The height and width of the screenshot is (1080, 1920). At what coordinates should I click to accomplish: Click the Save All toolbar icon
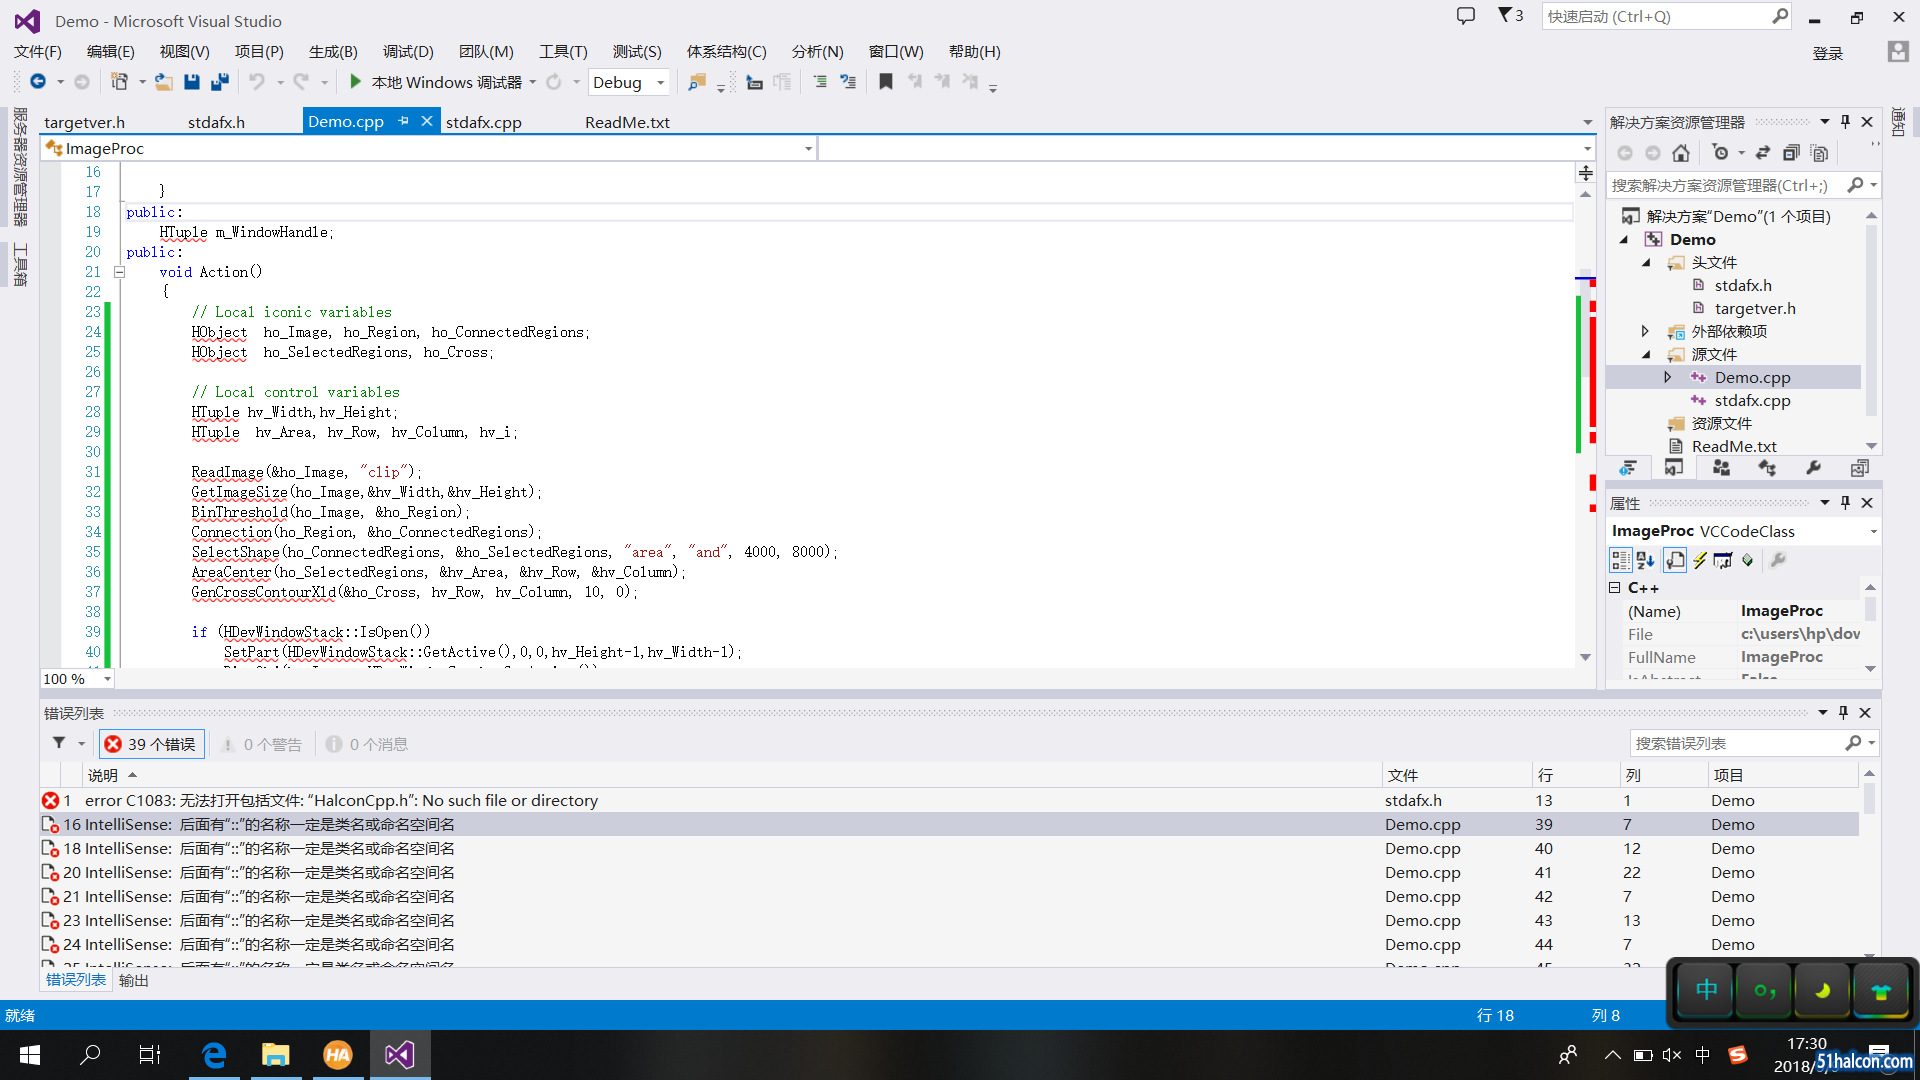point(220,82)
